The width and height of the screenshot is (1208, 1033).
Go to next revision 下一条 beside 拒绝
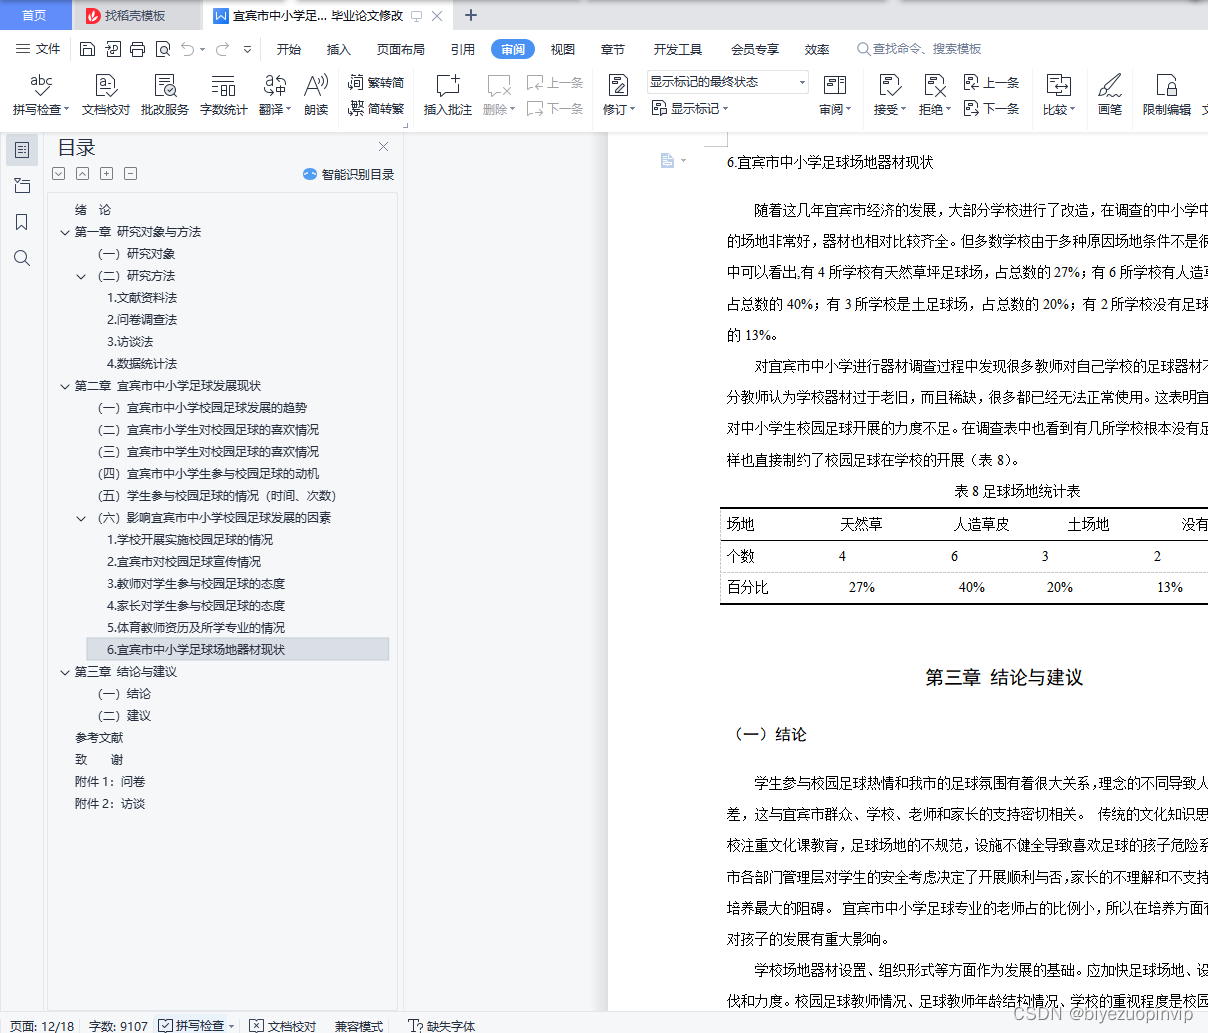click(x=992, y=108)
